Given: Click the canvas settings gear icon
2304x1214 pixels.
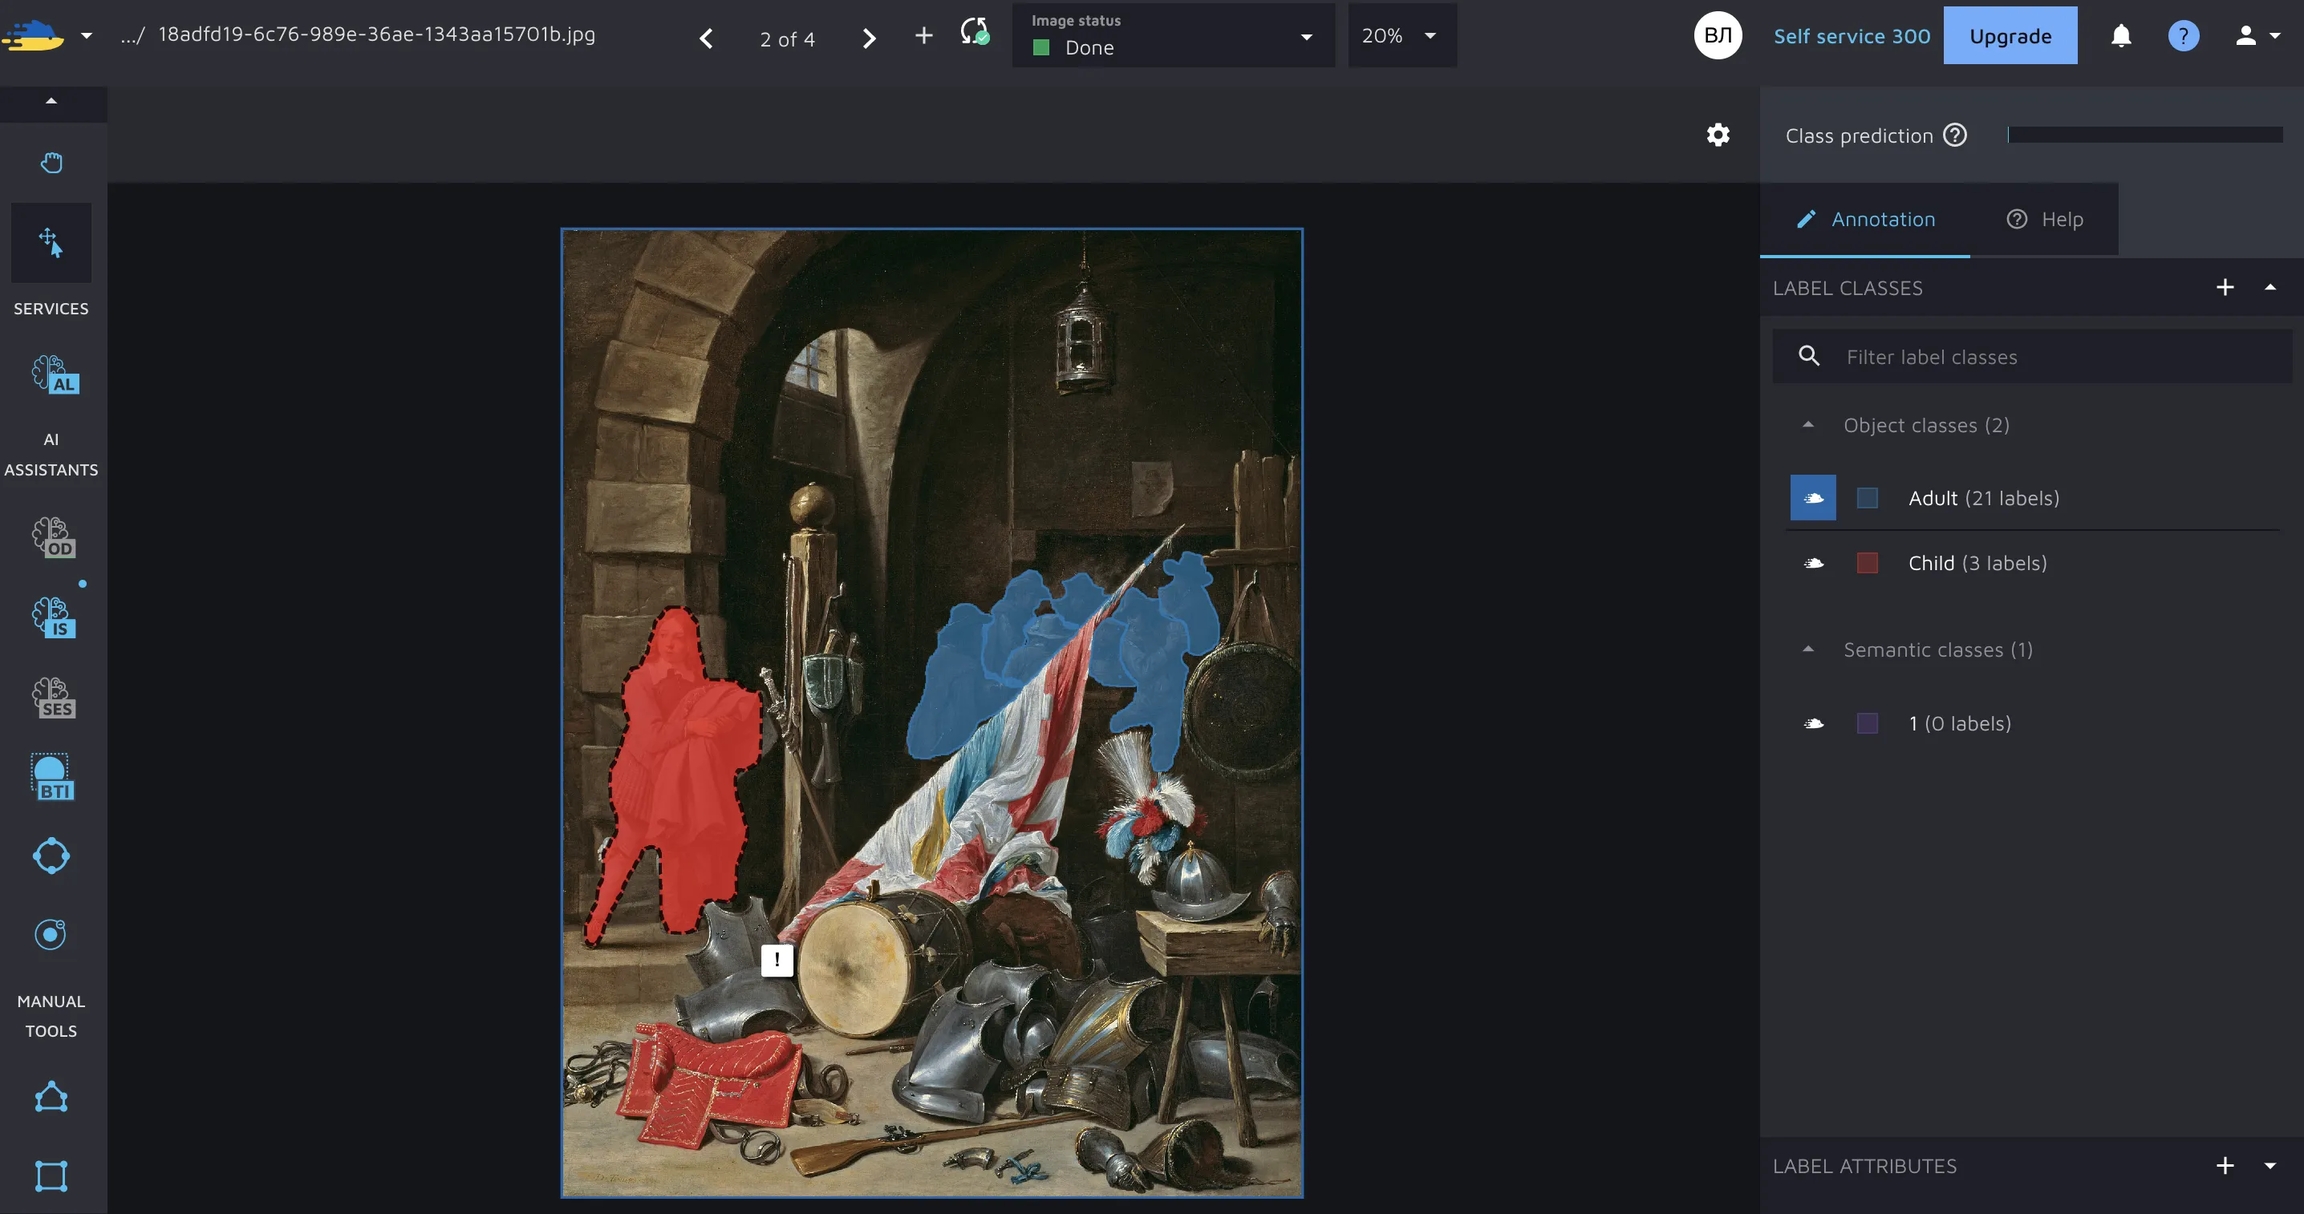Looking at the screenshot, I should 1717,135.
